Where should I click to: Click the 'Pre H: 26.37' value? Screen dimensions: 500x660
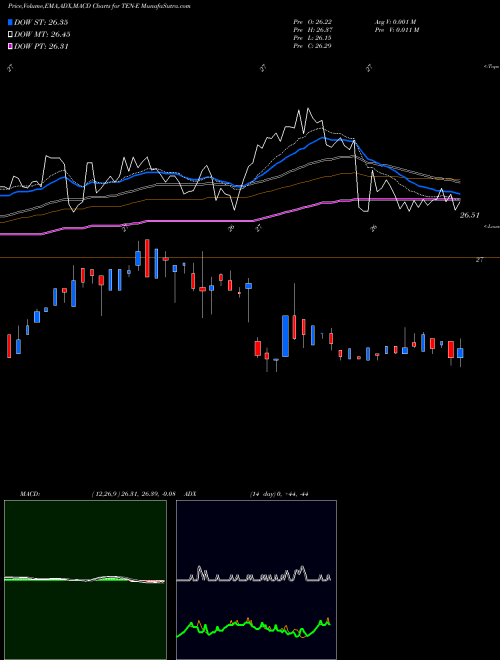click(x=313, y=30)
